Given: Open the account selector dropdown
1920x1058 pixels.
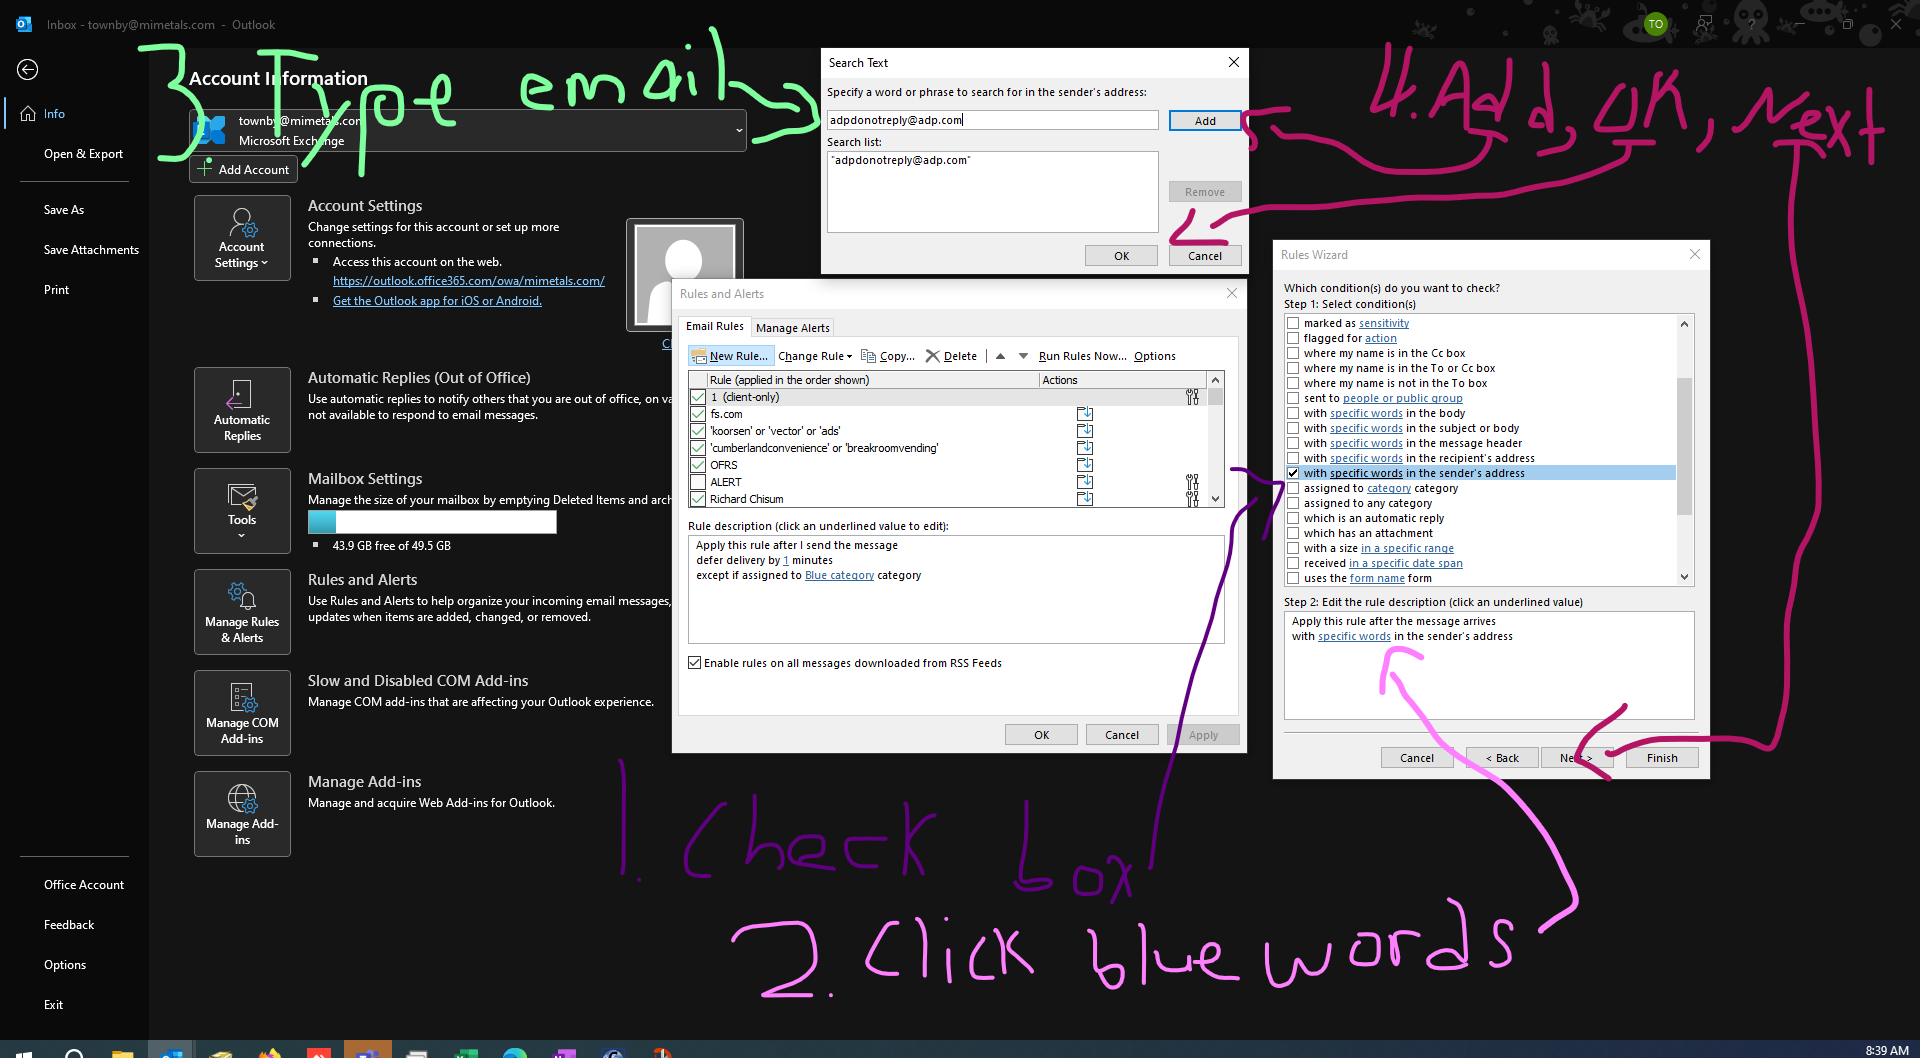Looking at the screenshot, I should point(739,130).
